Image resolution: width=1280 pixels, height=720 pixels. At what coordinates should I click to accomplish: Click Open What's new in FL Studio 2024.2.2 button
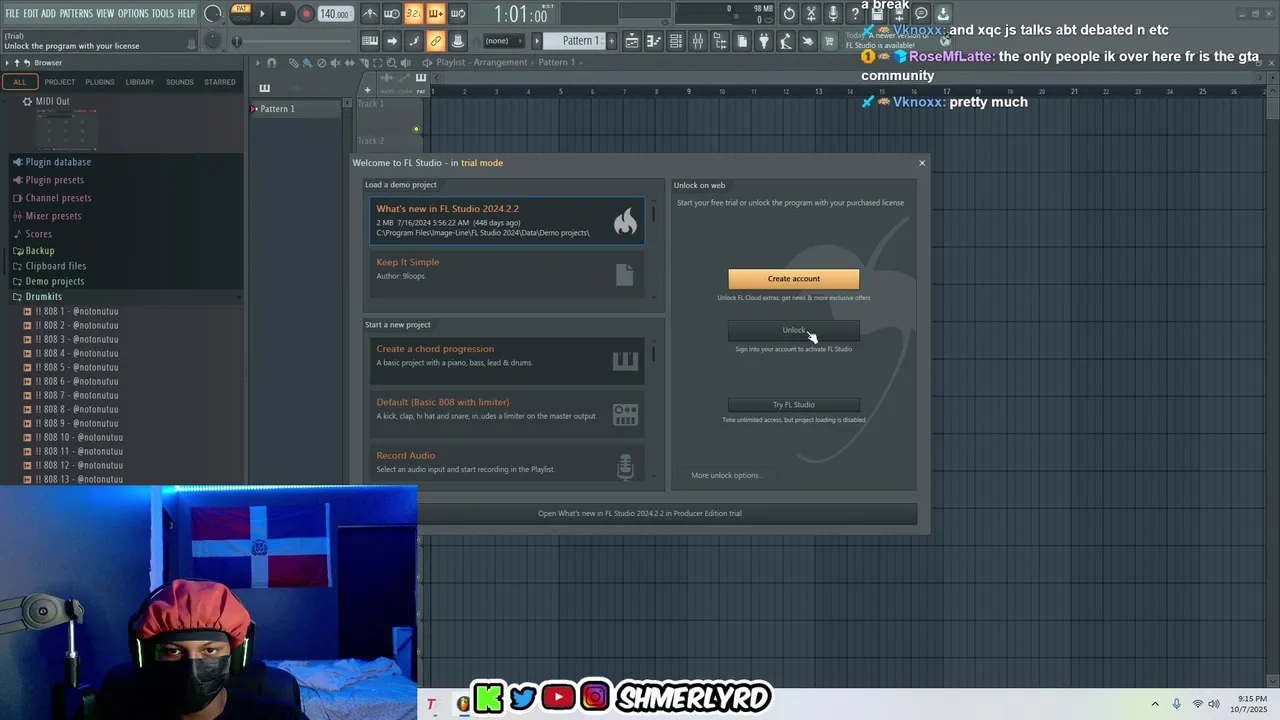(x=640, y=513)
